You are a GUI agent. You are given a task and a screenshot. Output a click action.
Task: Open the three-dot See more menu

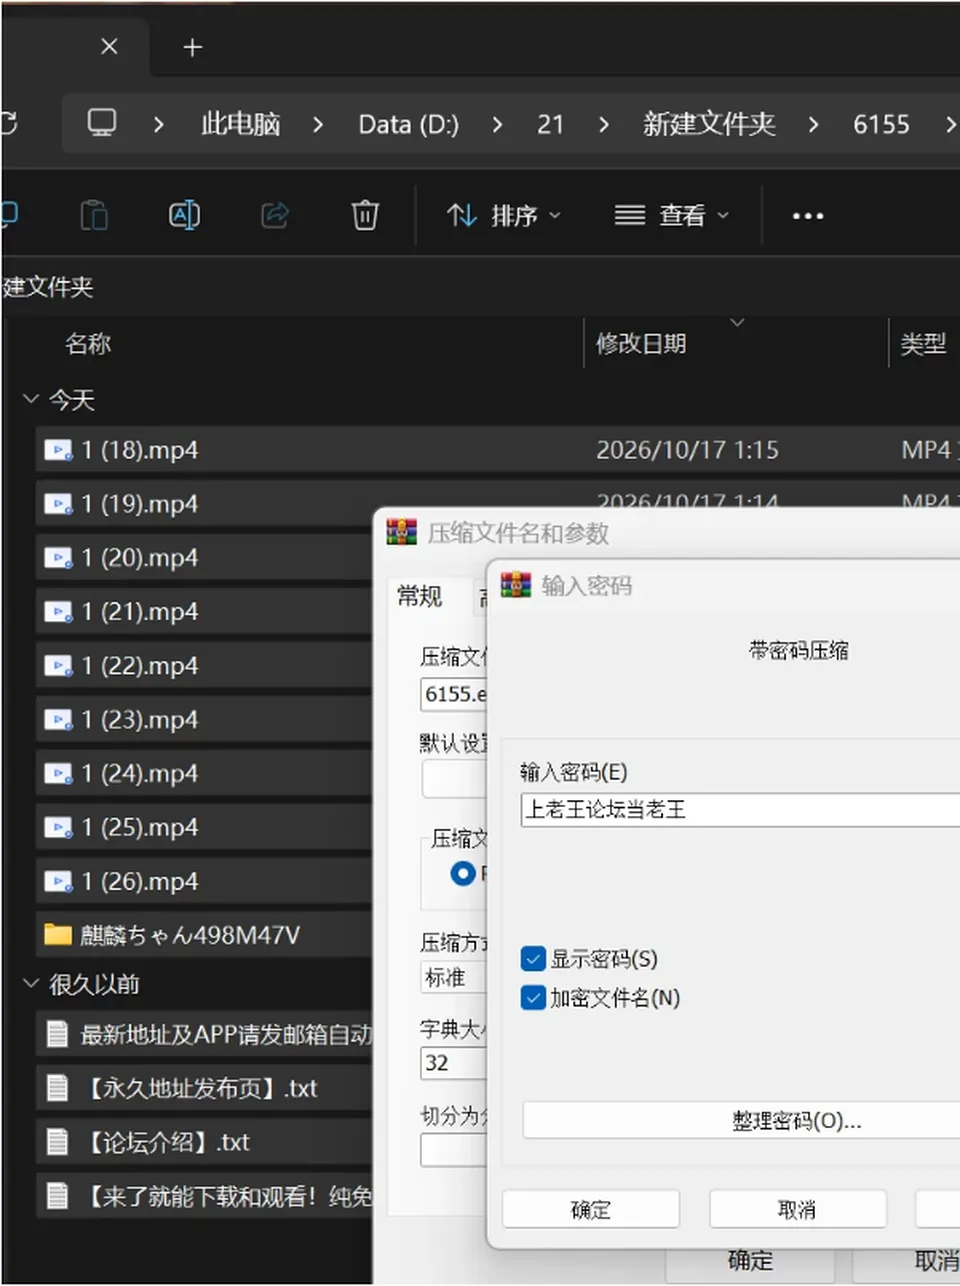(x=808, y=216)
